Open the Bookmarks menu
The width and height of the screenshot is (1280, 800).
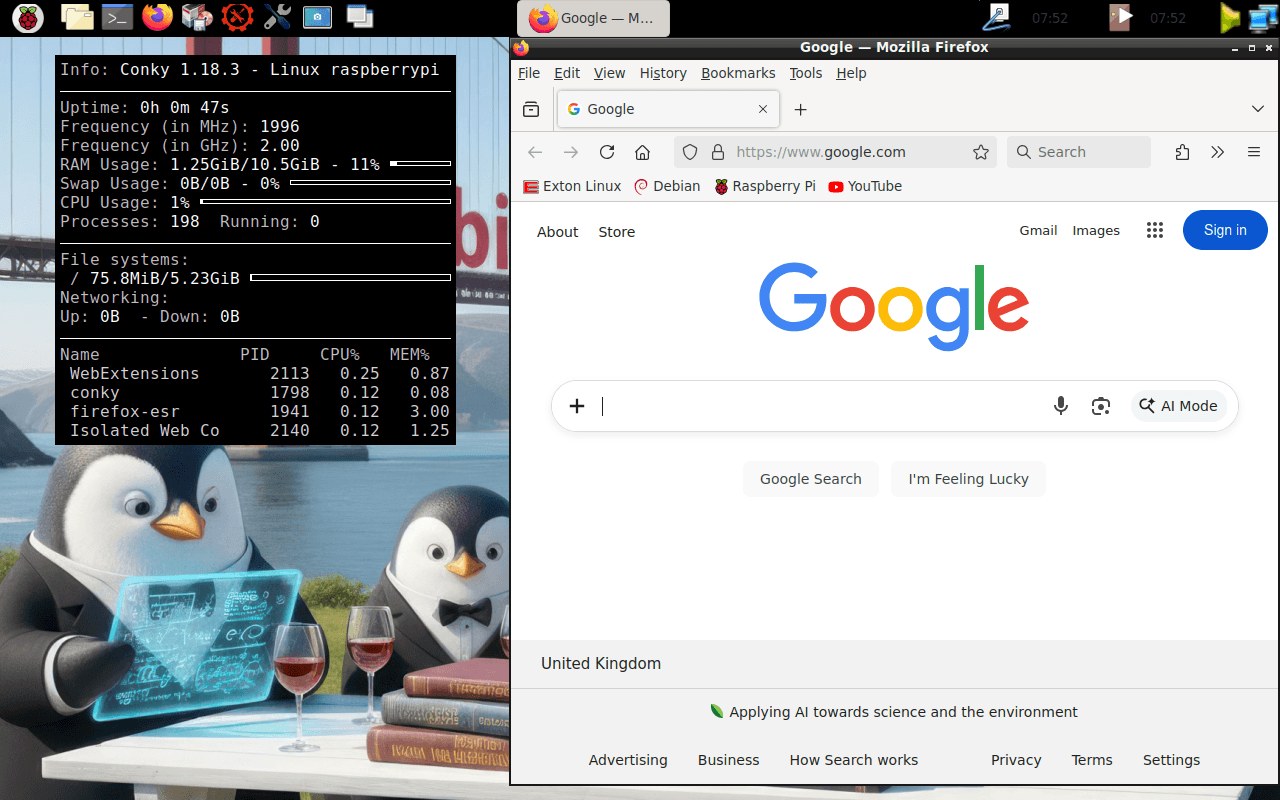[738, 73]
